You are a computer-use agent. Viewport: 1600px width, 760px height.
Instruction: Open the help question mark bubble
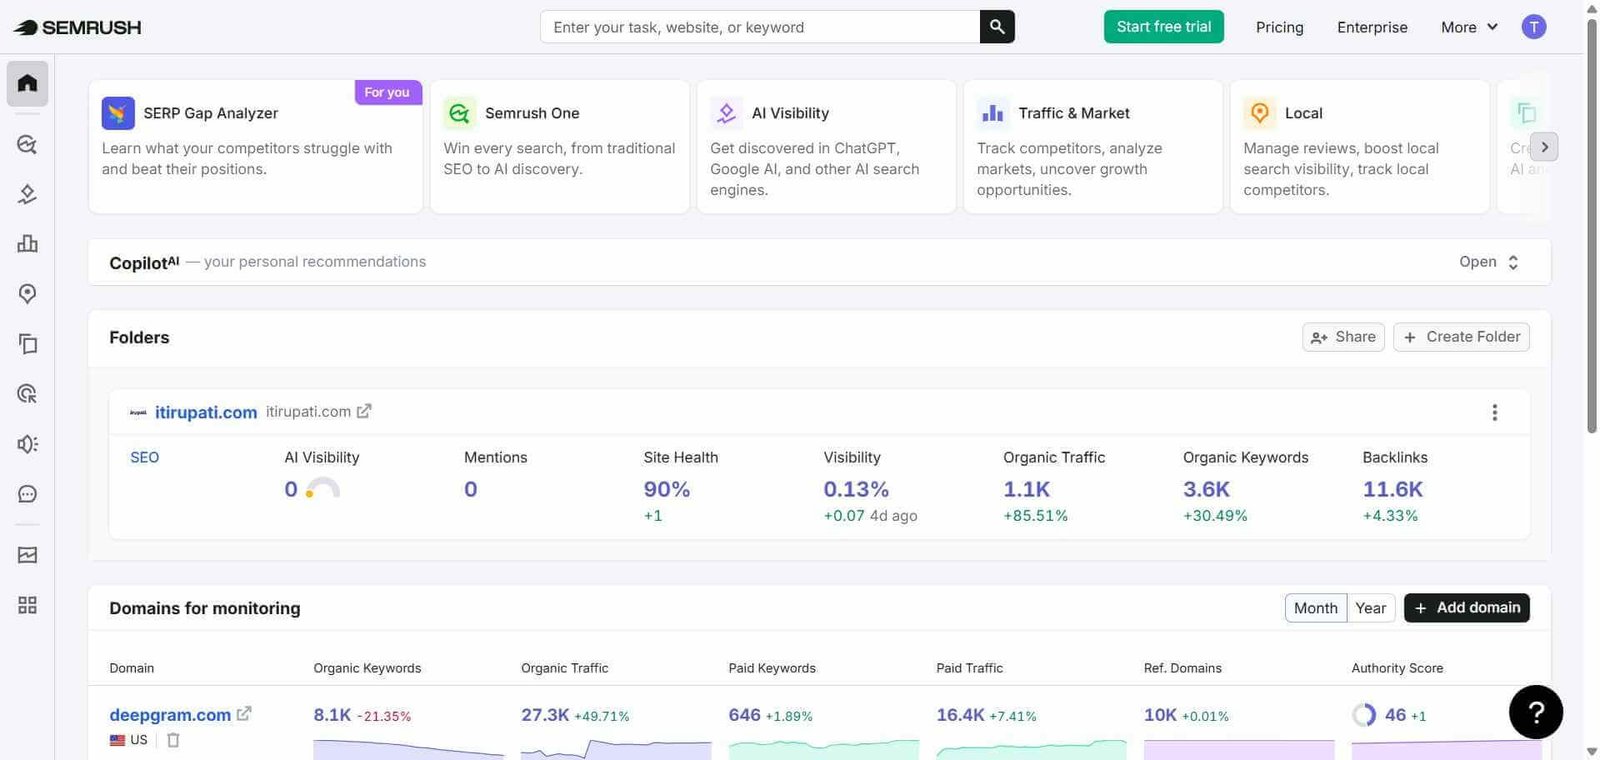tap(1536, 712)
